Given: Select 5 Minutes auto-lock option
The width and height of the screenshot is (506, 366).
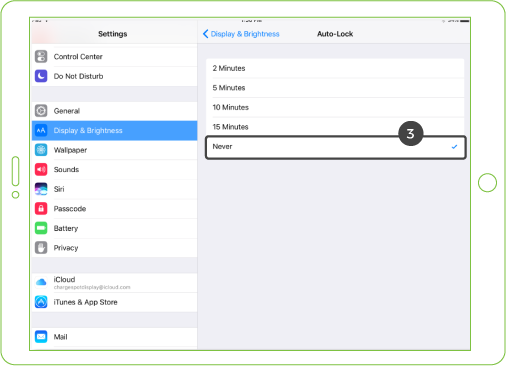Looking at the screenshot, I should 335,88.
